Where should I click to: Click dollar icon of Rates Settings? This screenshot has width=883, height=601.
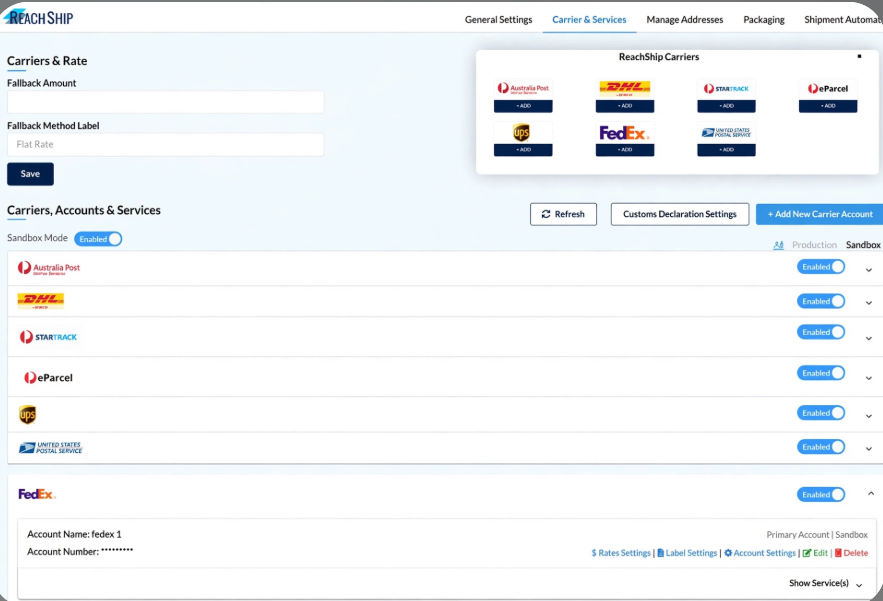[x=594, y=553]
